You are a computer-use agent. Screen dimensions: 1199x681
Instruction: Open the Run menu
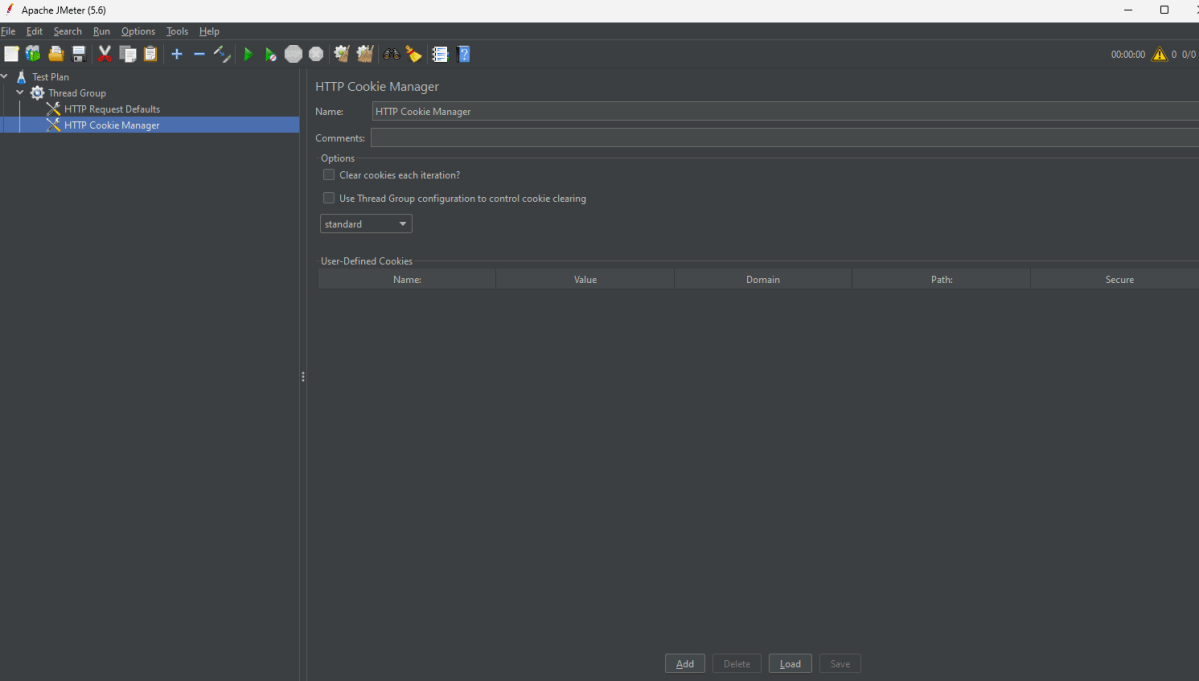[x=101, y=31]
